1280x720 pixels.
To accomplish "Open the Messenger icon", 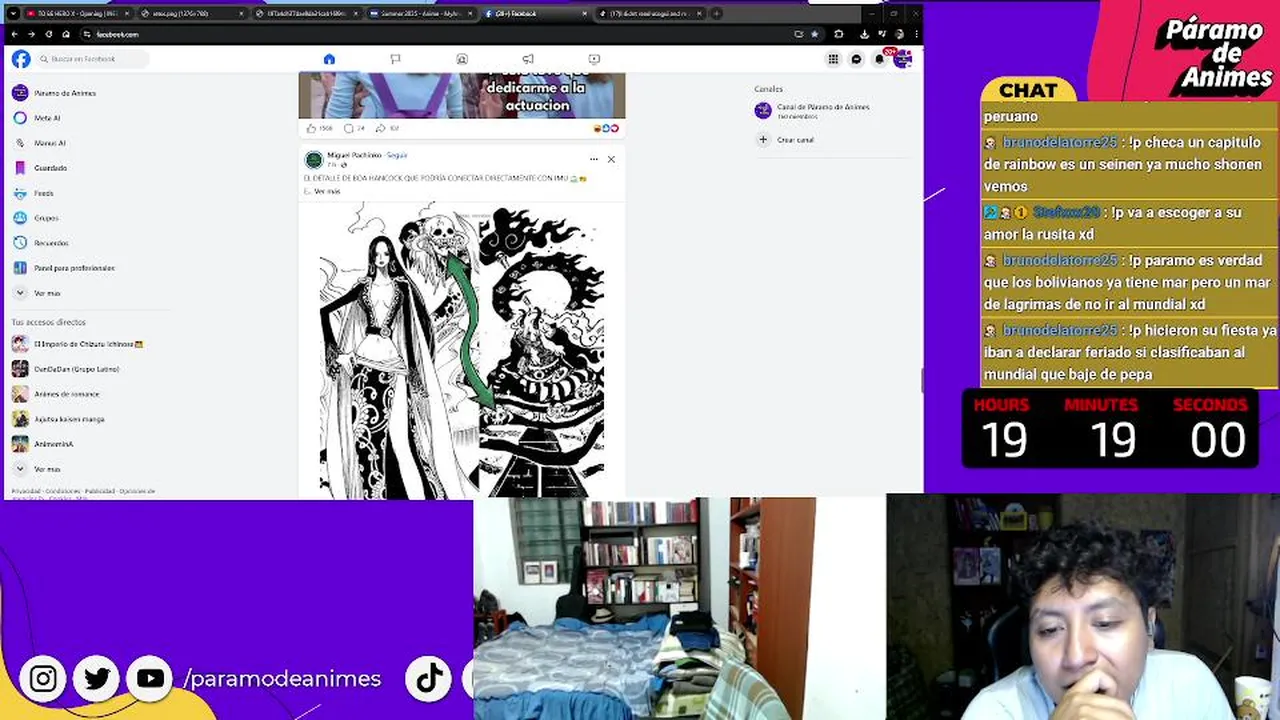I will [856, 59].
